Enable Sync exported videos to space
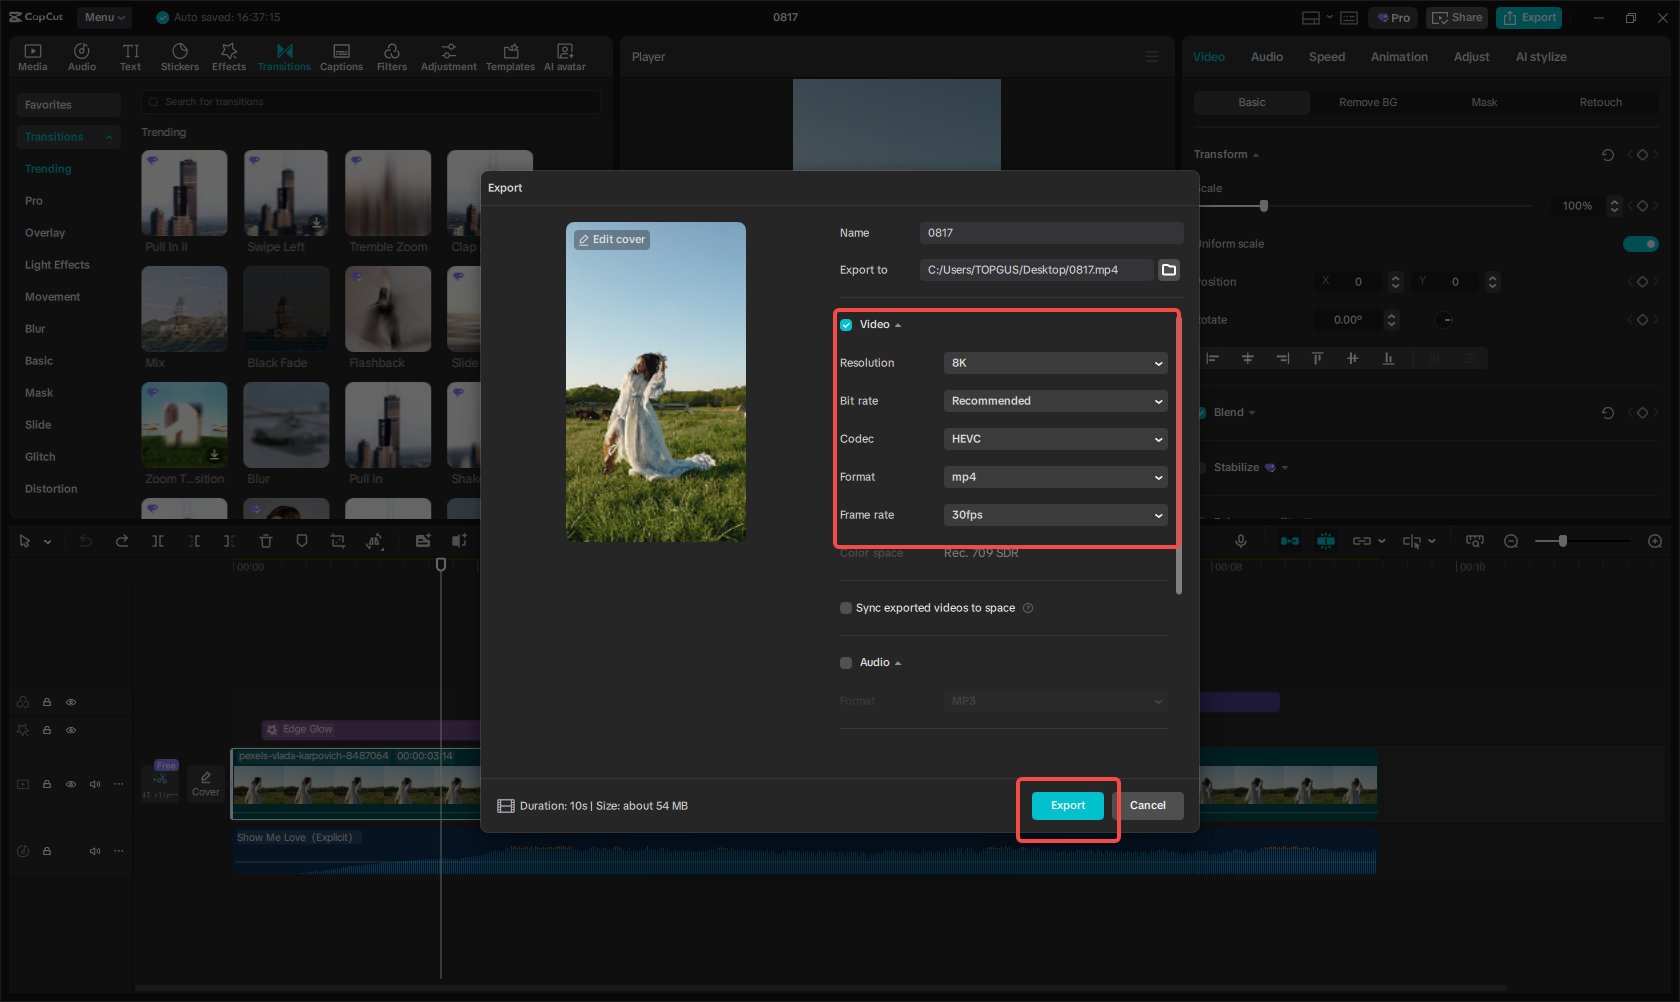This screenshot has height=1002, width=1680. (x=845, y=608)
